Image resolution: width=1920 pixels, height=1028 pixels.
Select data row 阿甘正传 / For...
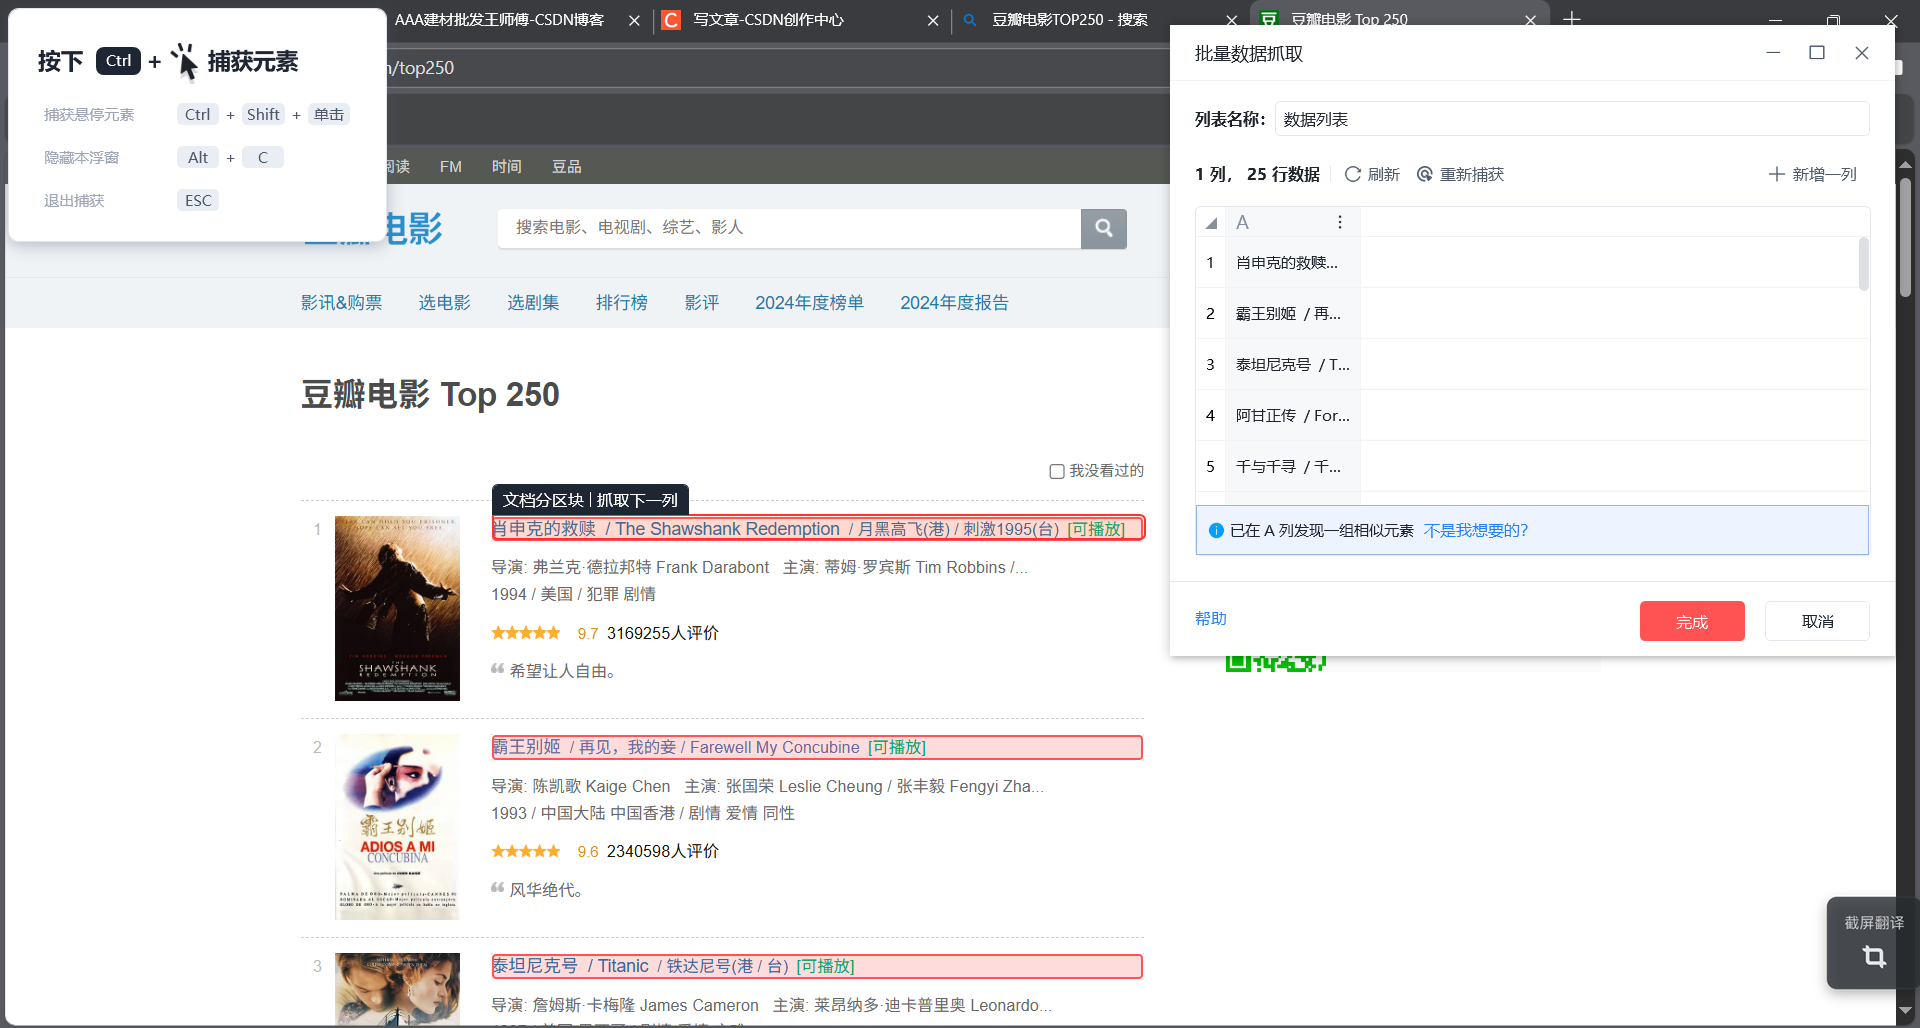point(1532,416)
